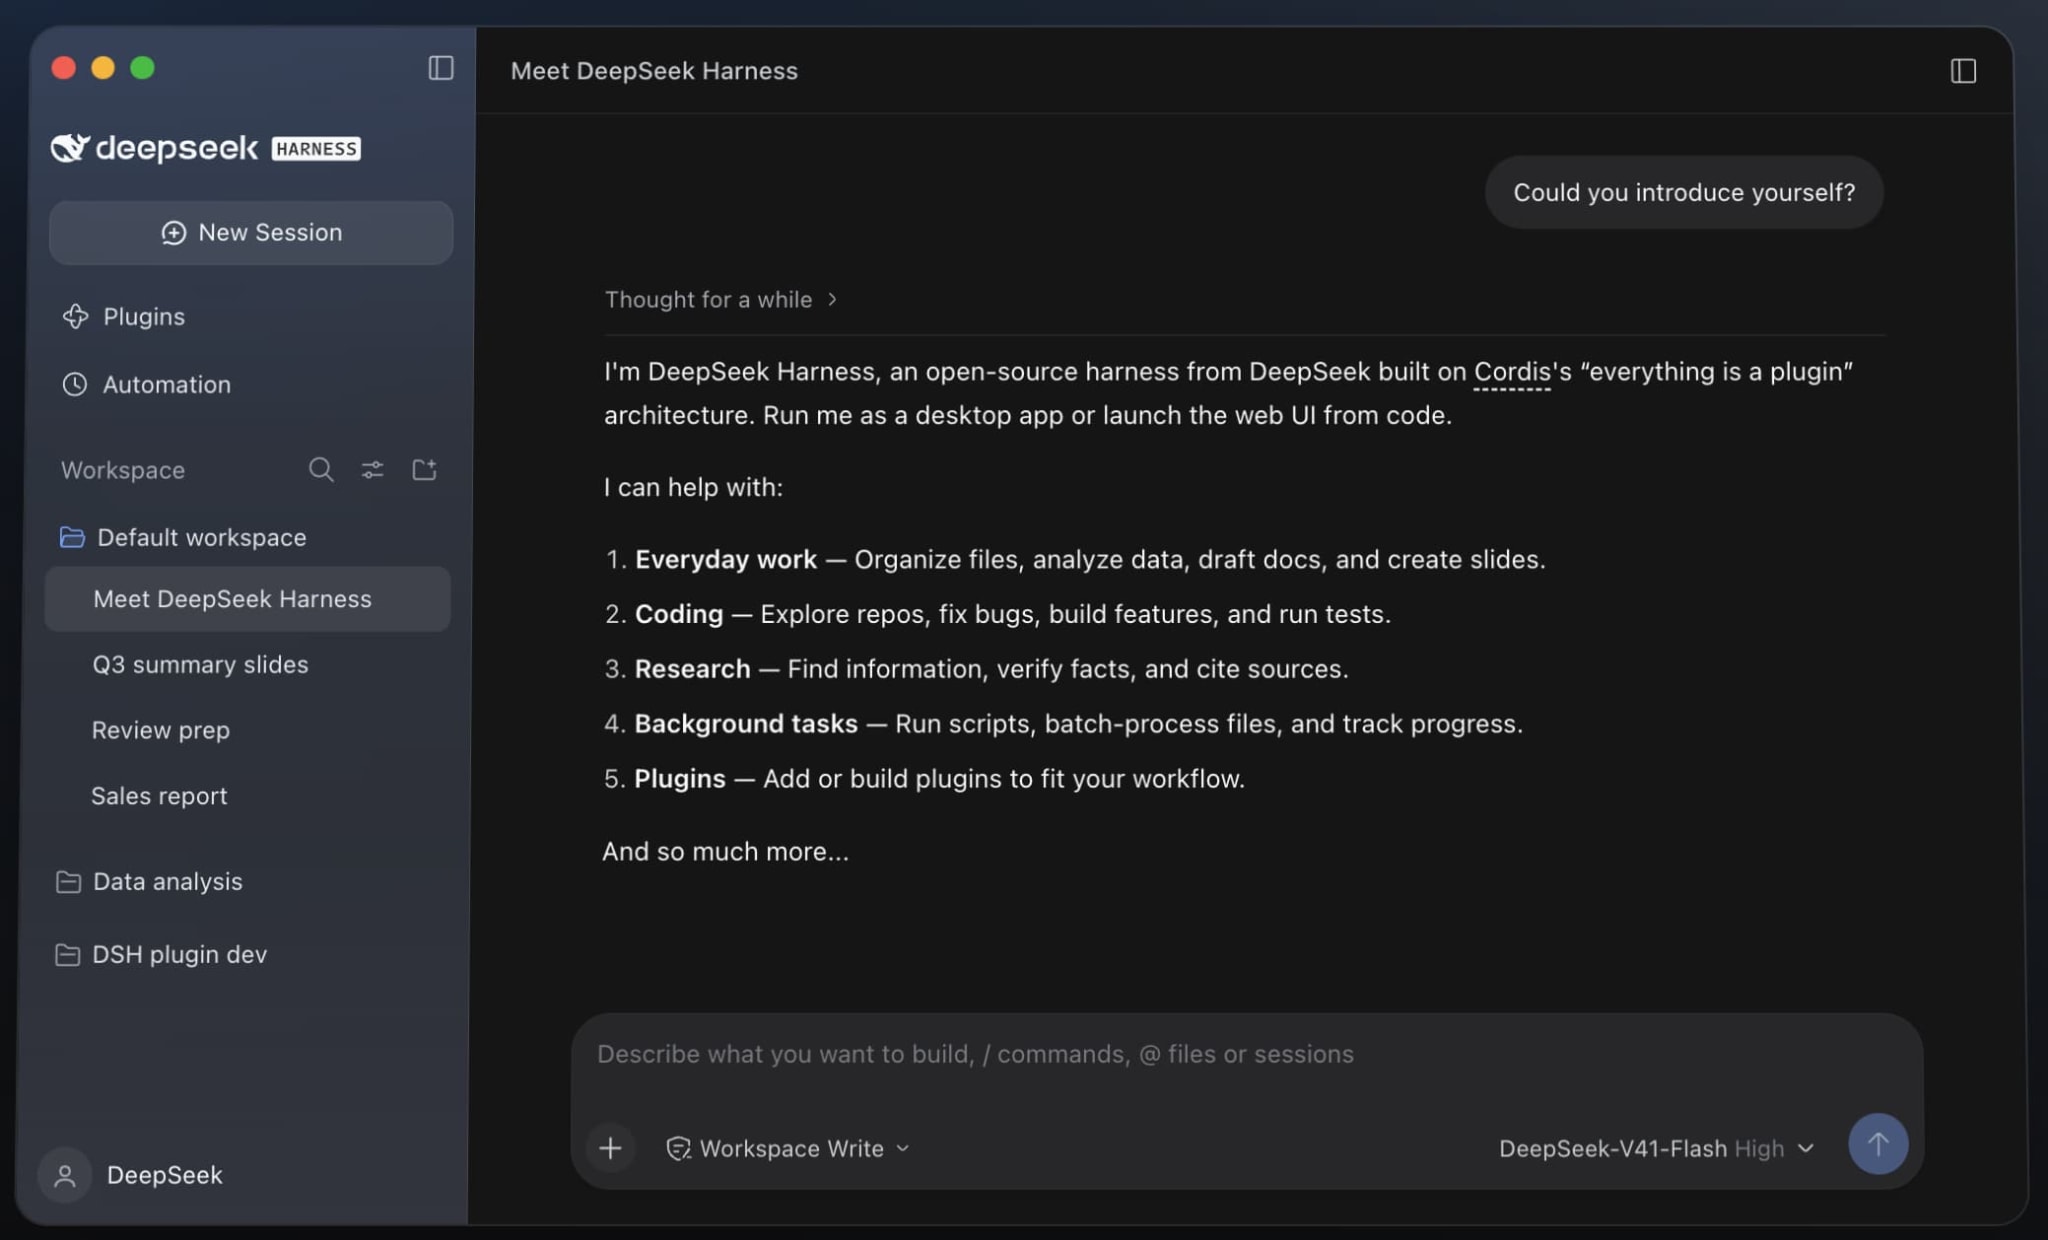2048x1240 pixels.
Task: Click the Default workspace open-folder icon
Action: [72, 537]
